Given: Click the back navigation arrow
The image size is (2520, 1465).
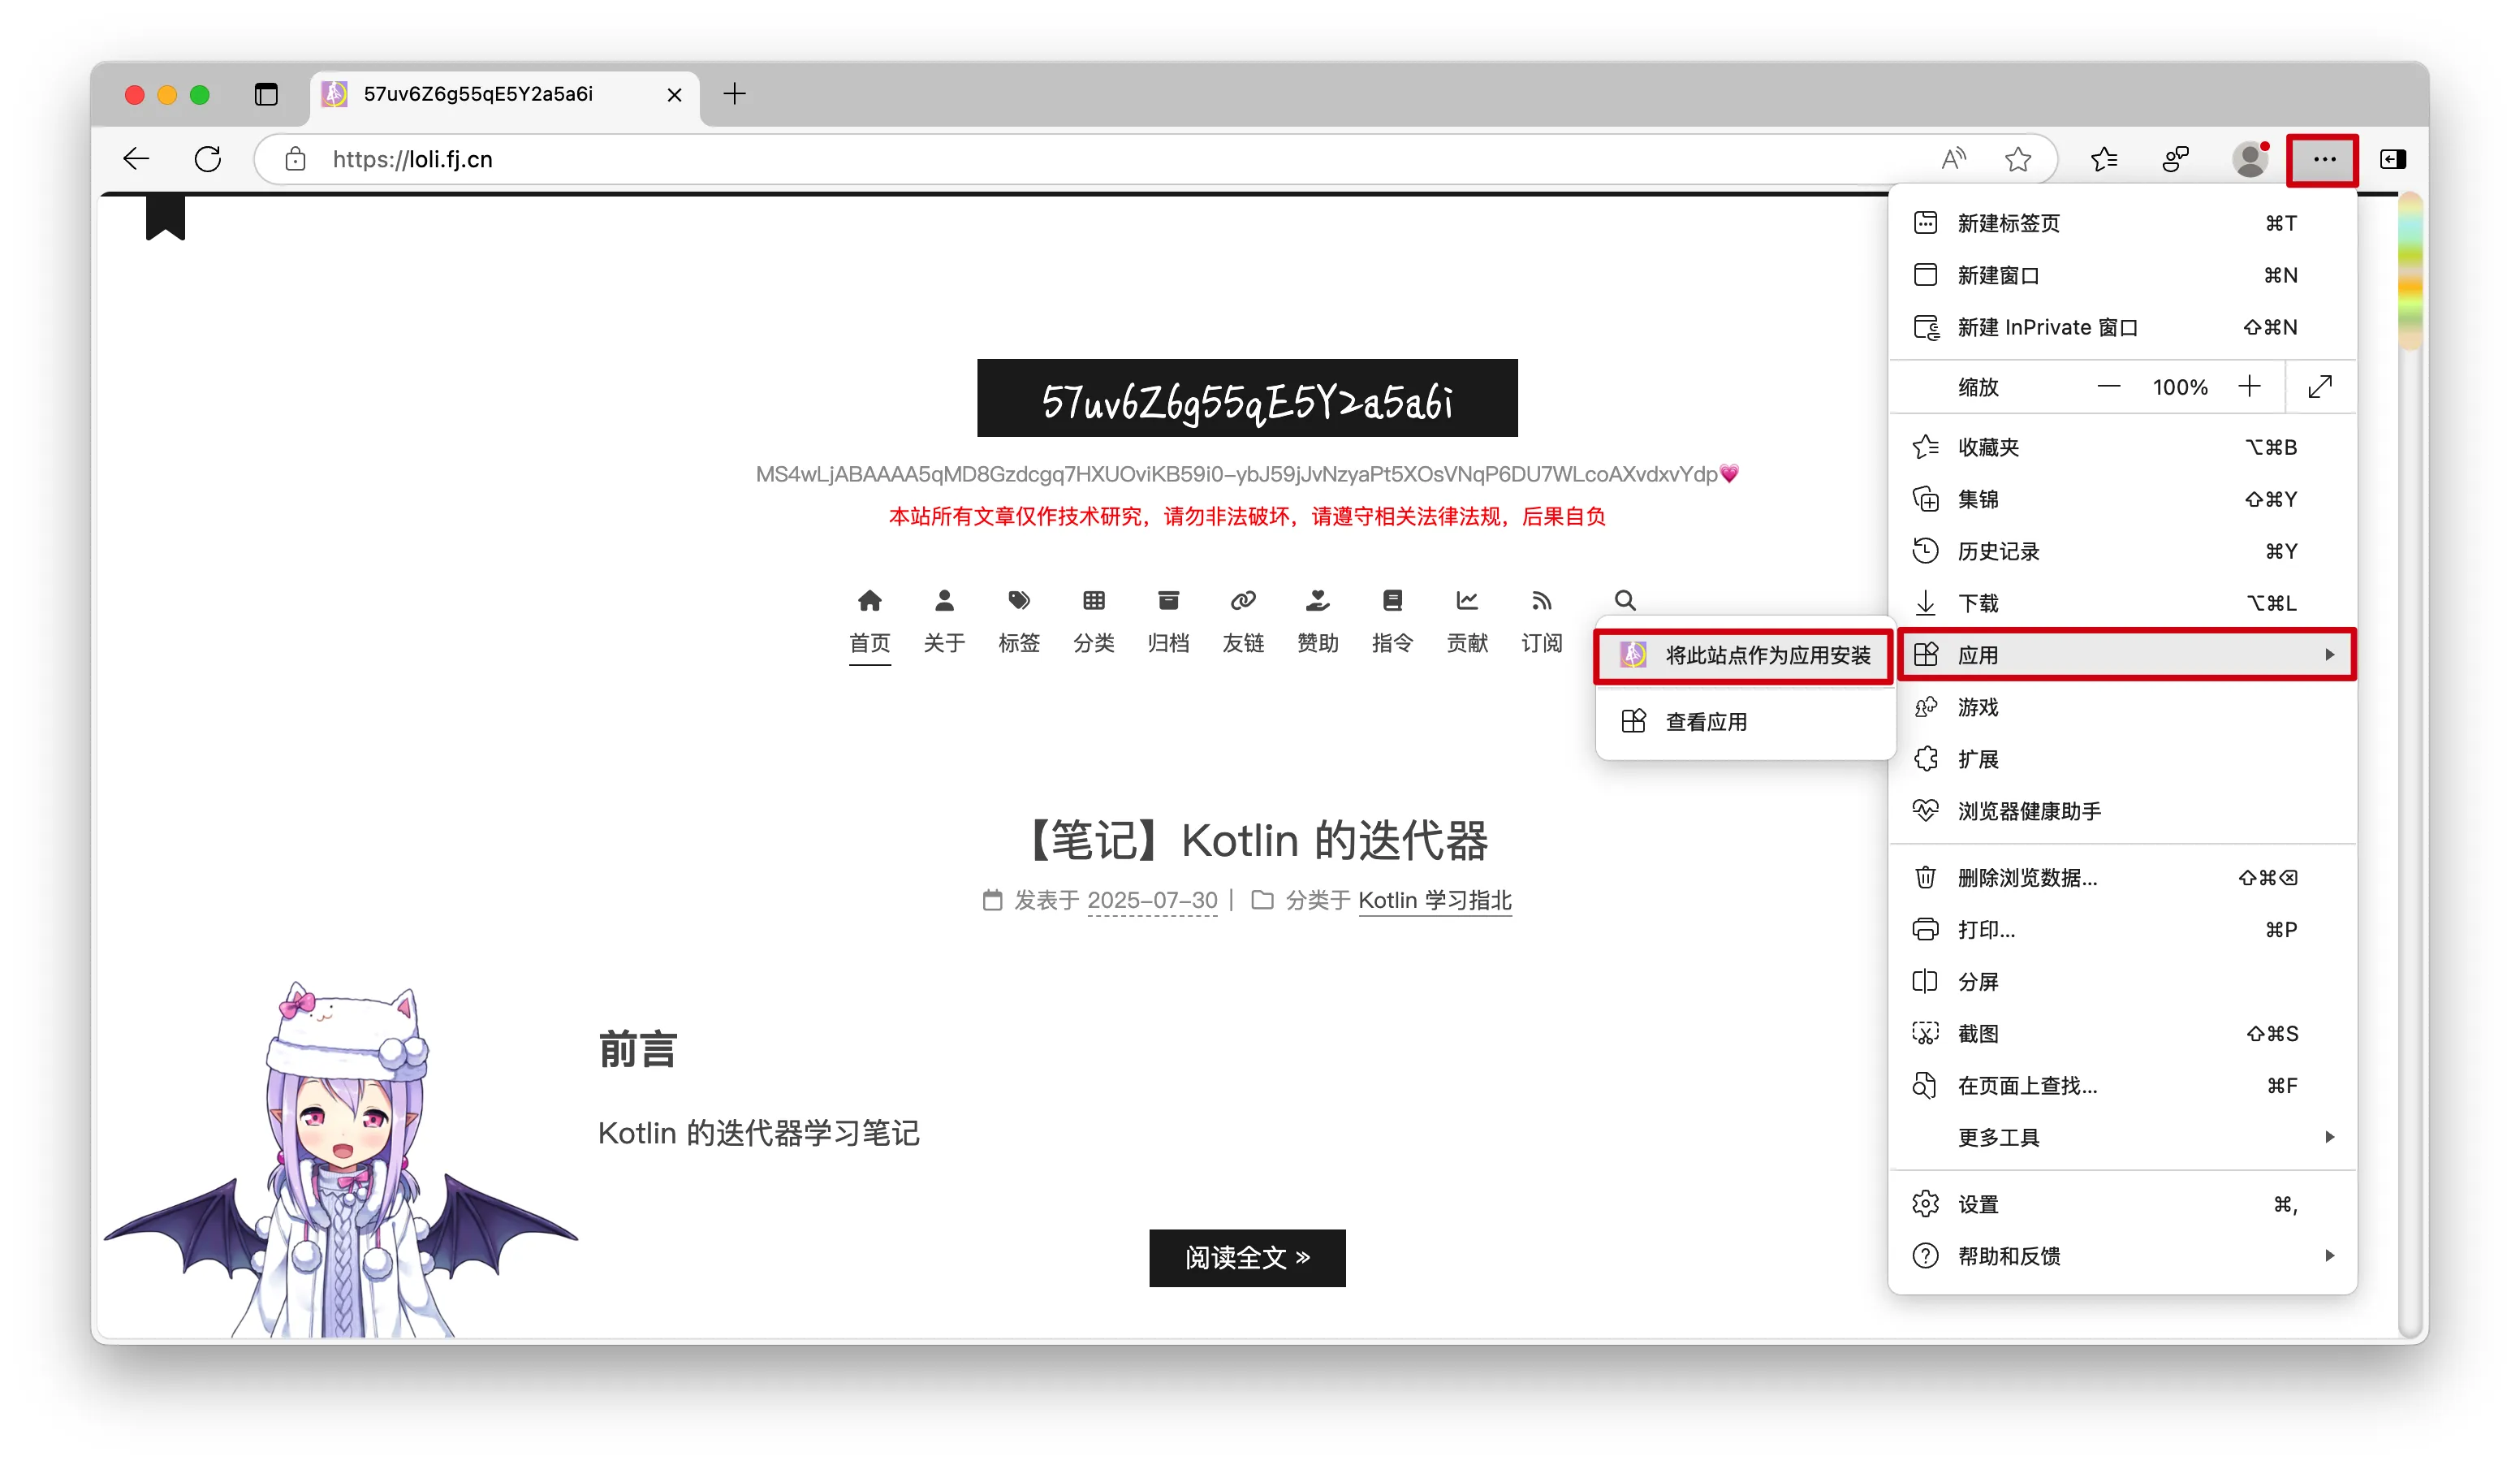Looking at the screenshot, I should [x=136, y=159].
